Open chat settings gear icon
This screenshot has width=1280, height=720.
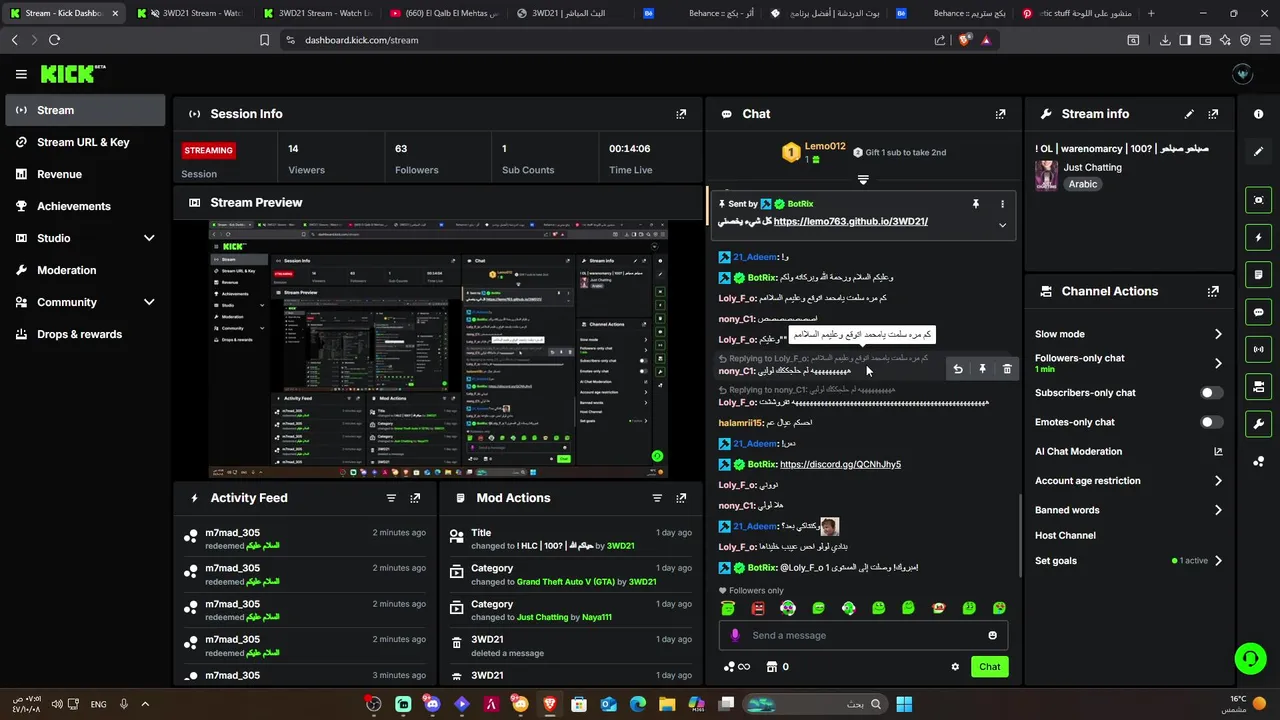pos(955,667)
